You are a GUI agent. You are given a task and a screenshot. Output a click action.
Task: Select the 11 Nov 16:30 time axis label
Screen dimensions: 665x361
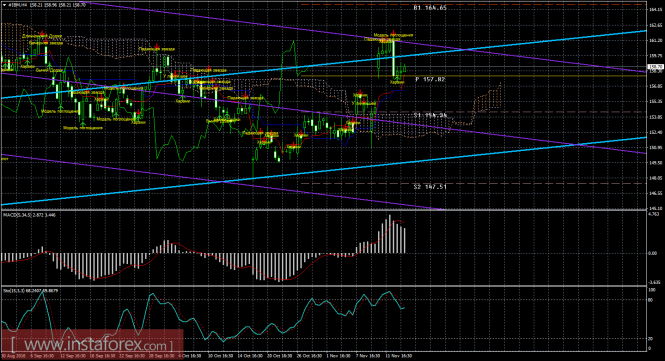(x=399, y=356)
